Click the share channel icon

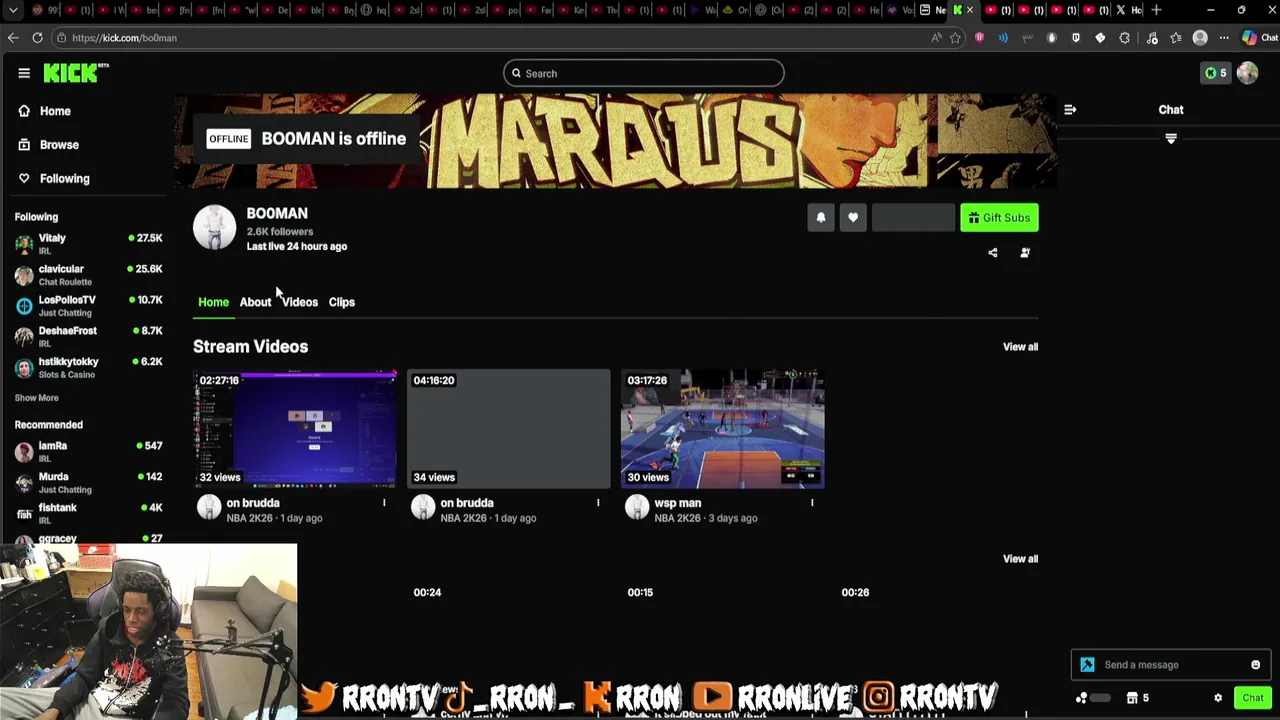993,253
